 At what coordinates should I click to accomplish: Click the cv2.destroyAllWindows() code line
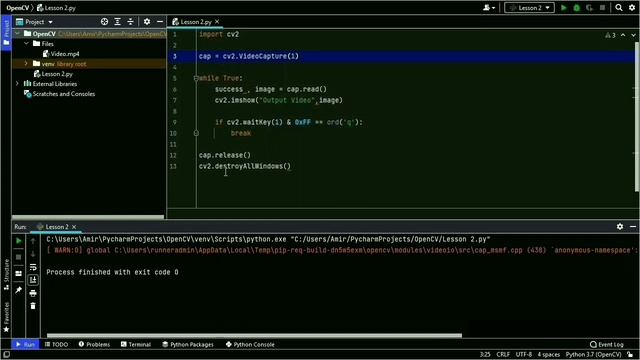245,166
